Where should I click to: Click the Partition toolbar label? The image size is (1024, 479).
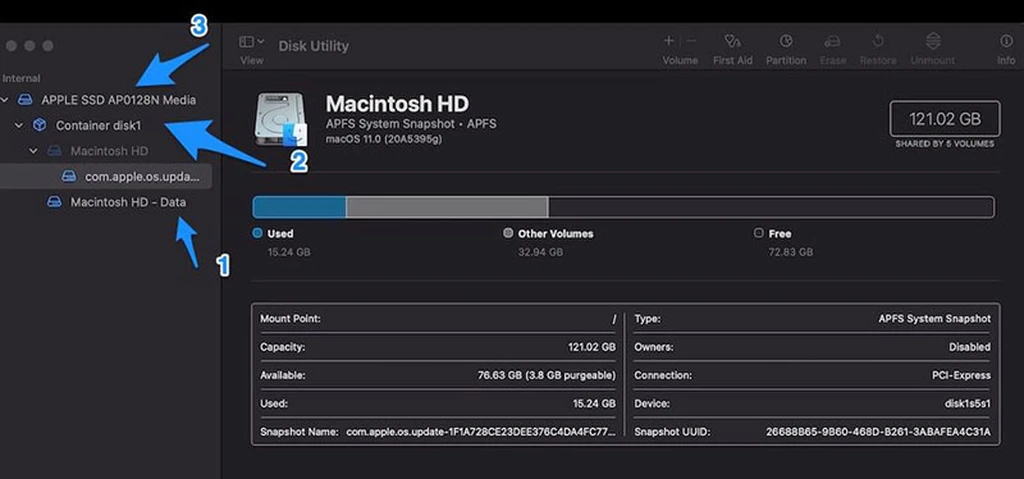tap(786, 60)
